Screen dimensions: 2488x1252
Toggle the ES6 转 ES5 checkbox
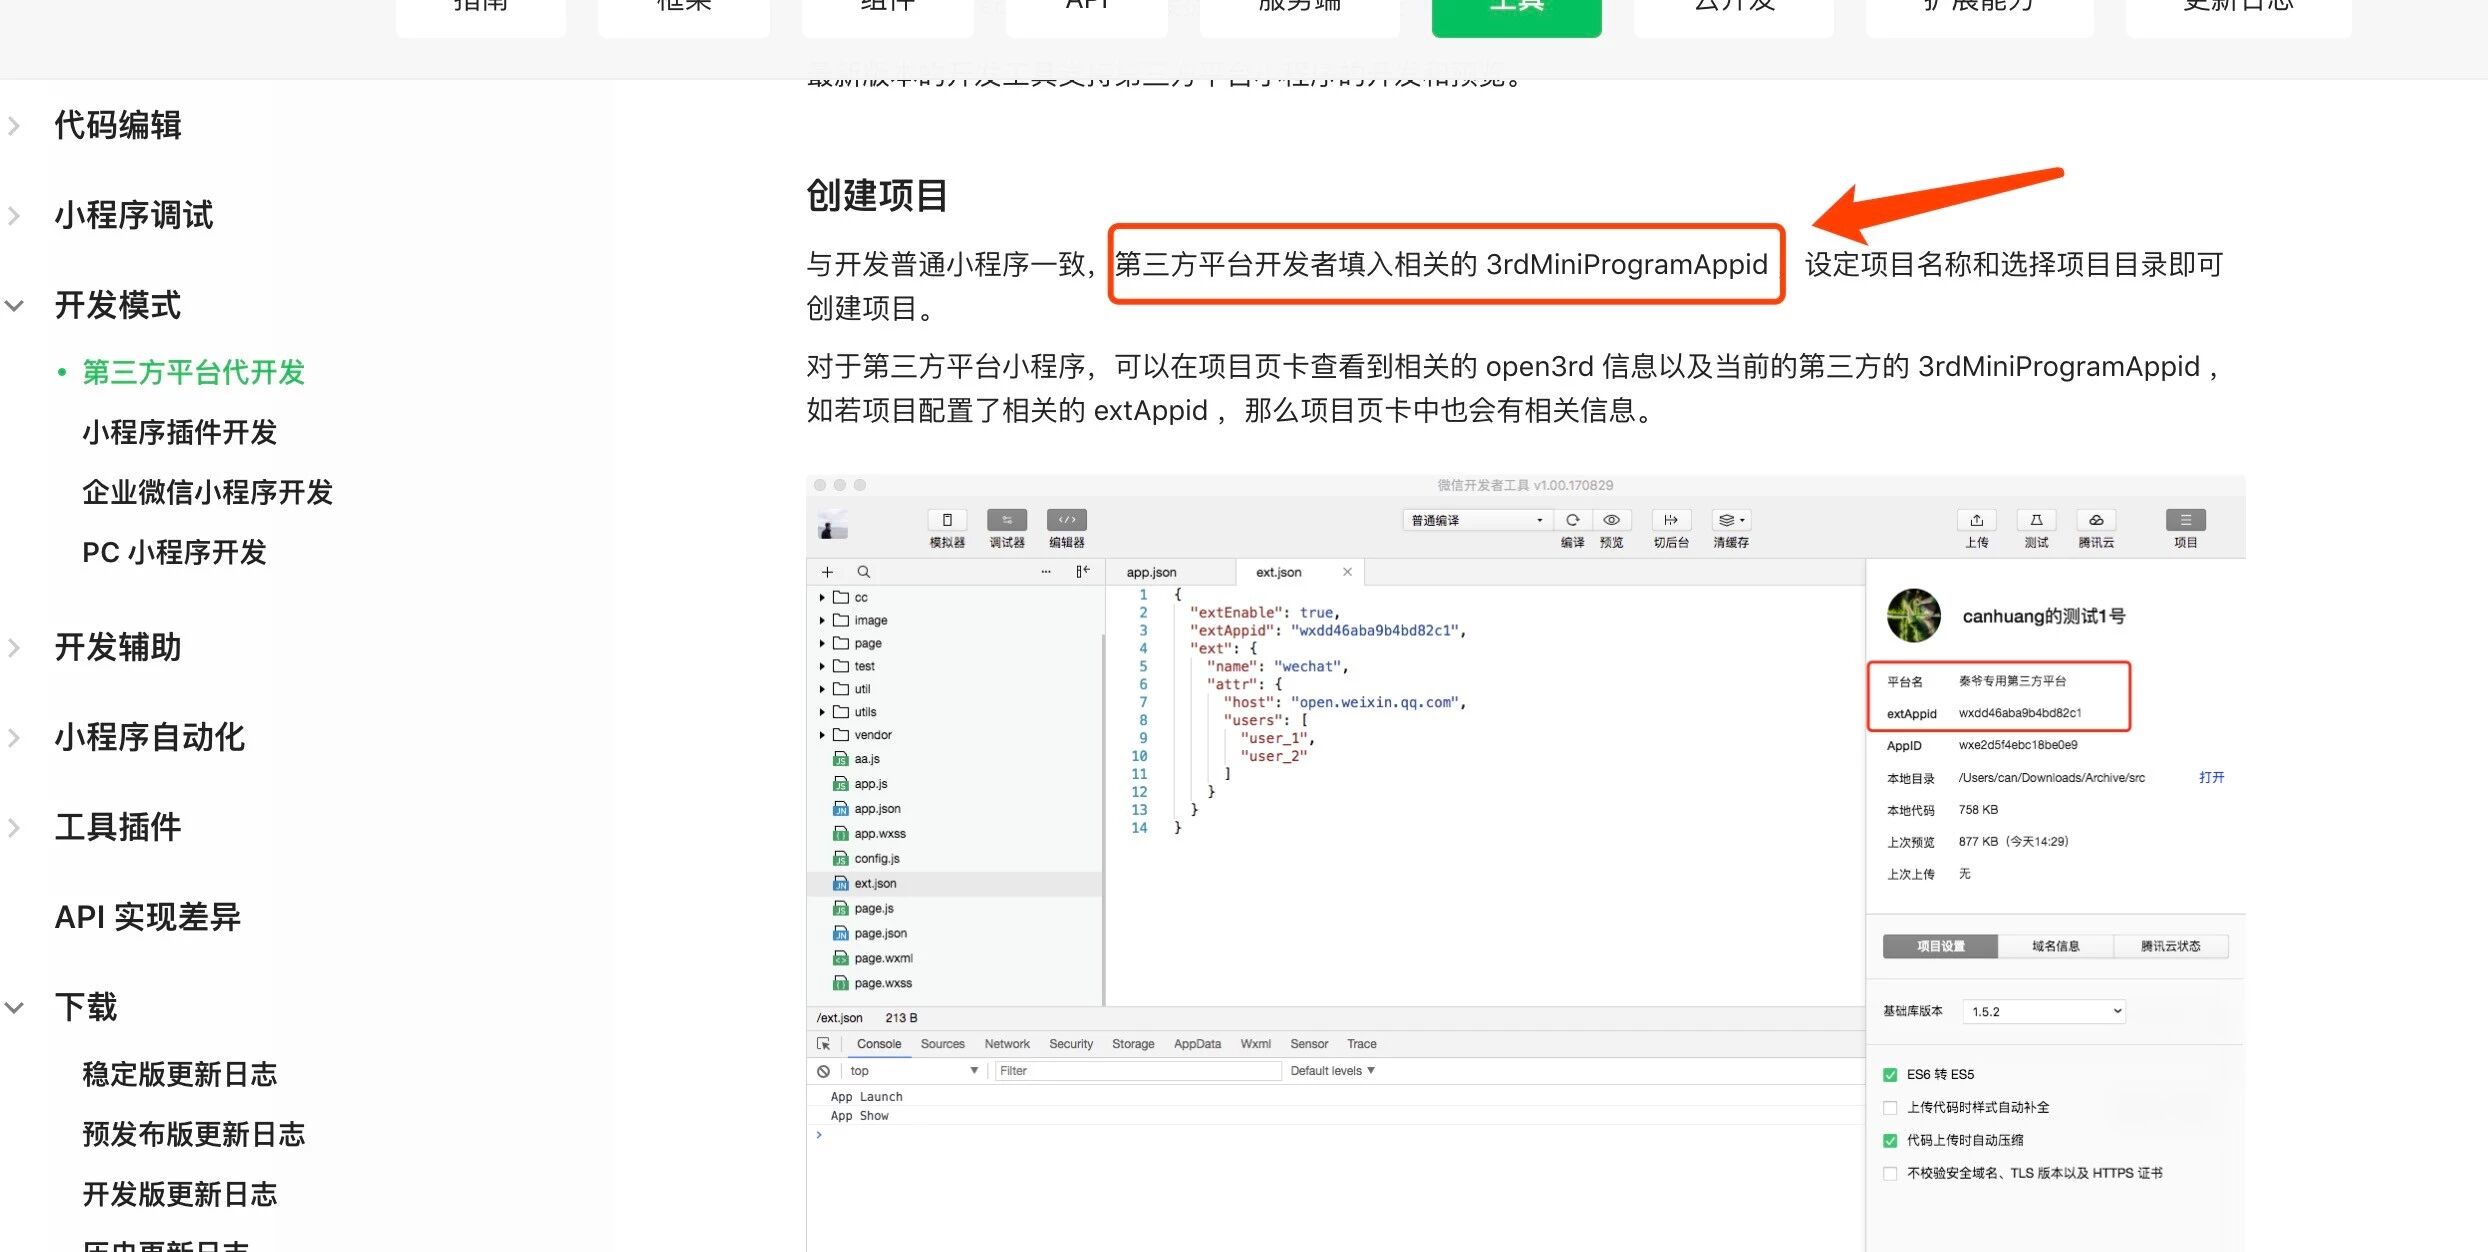pos(1890,1075)
